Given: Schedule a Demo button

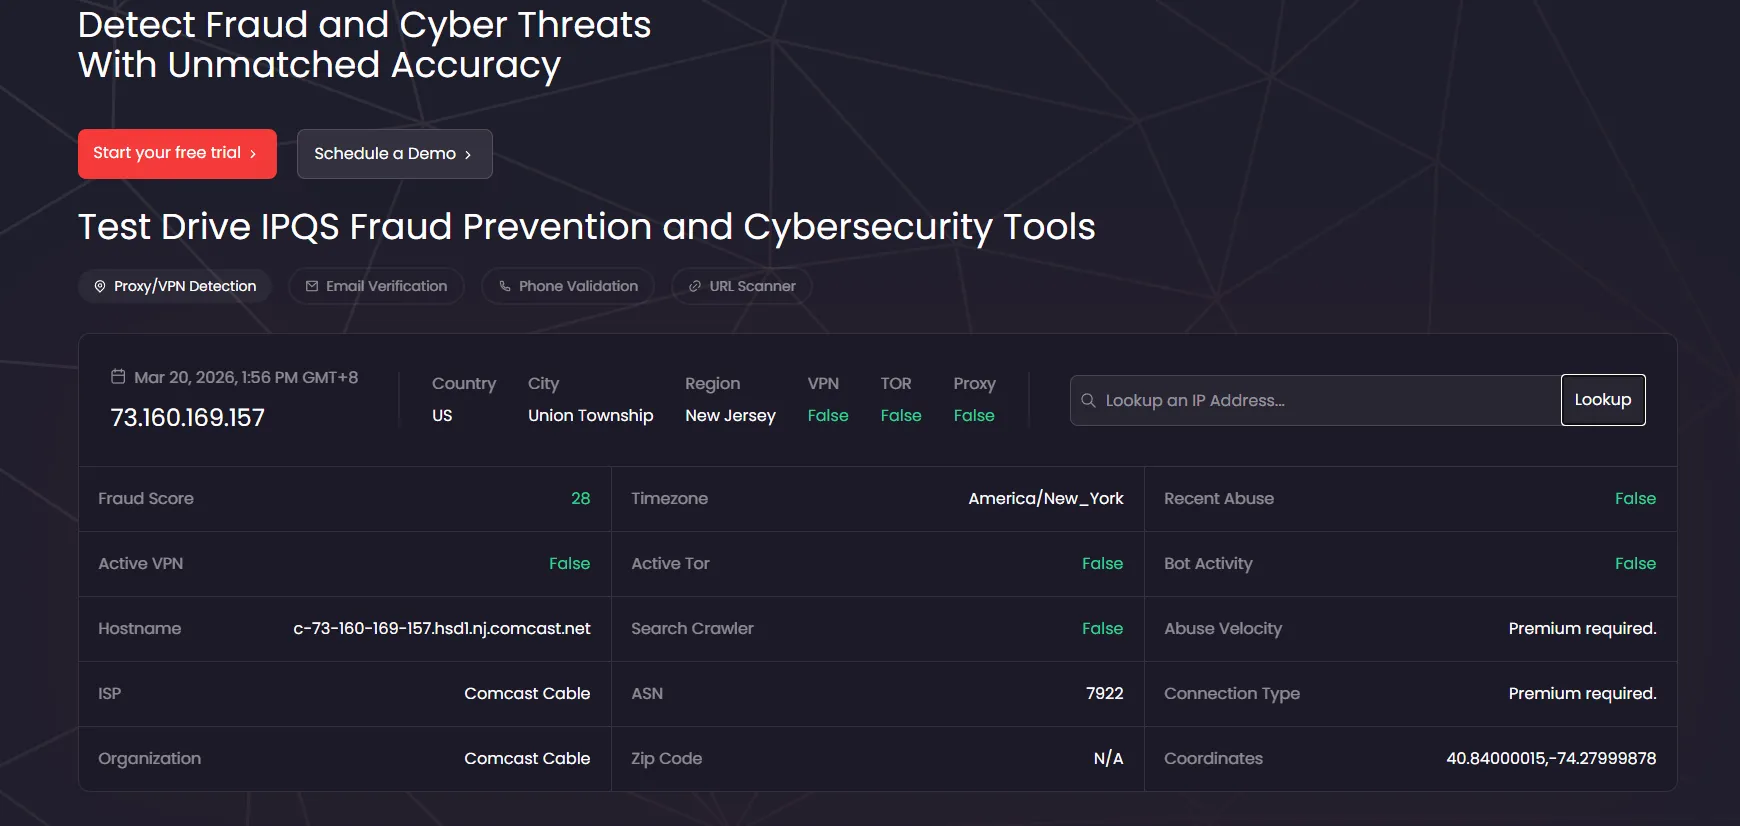Looking at the screenshot, I should point(394,154).
